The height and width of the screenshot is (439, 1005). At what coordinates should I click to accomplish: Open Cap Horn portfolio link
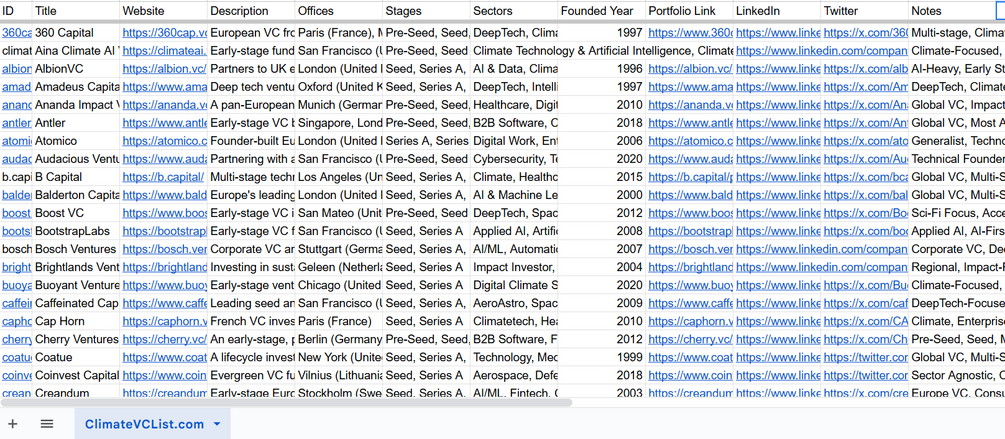(690, 321)
